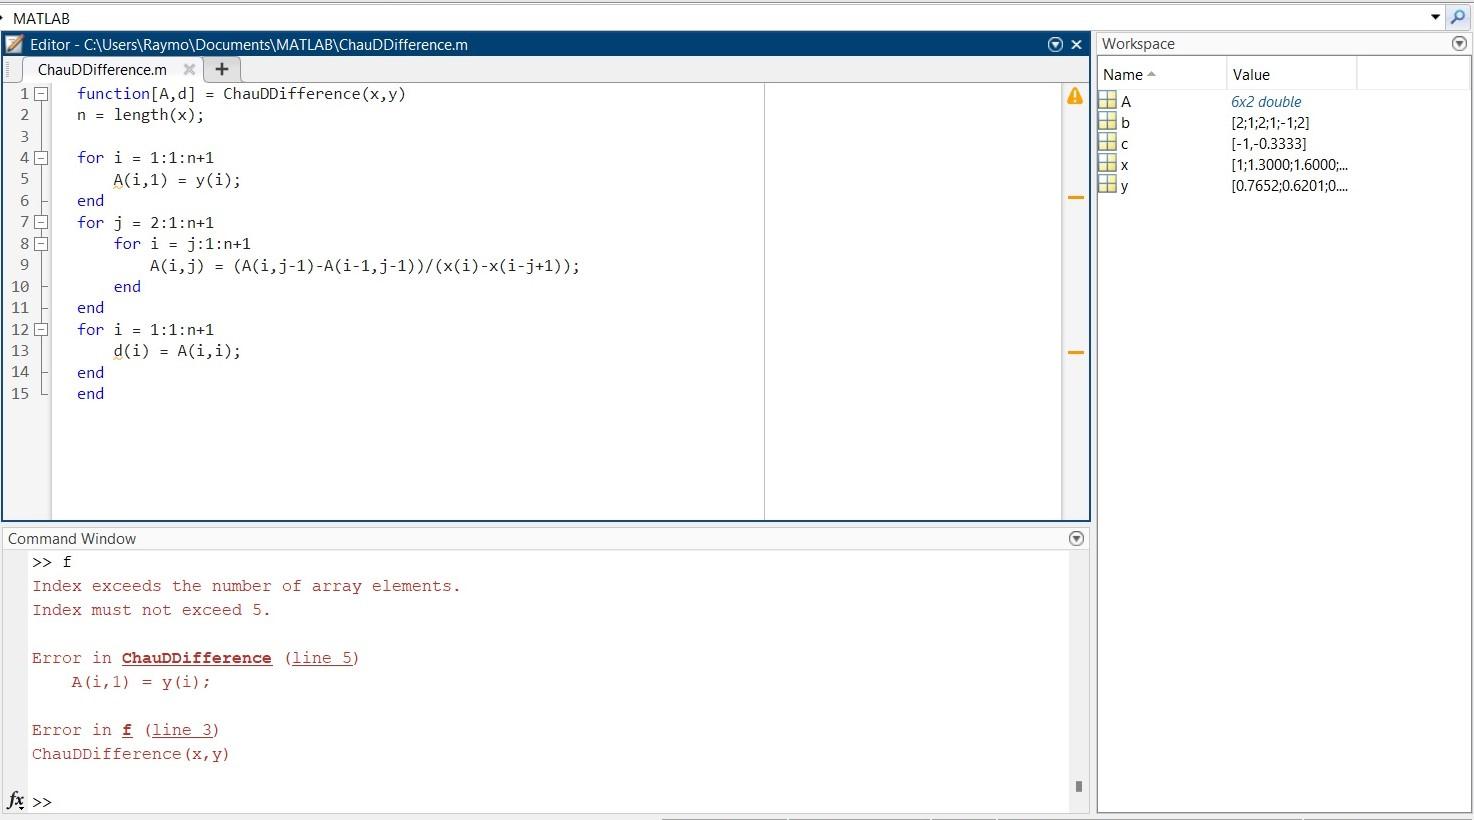This screenshot has width=1474, height=820.
Task: Open the ChauDDifference error link
Action: coord(197,658)
